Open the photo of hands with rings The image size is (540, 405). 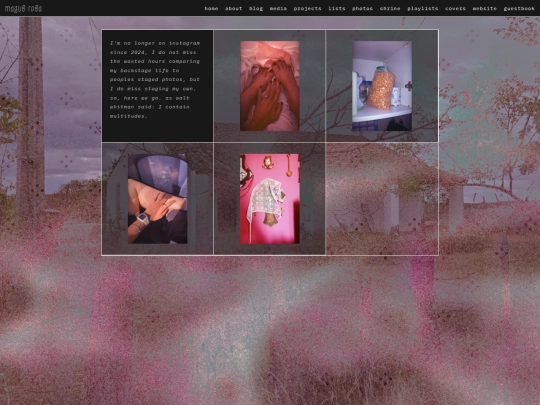pyautogui.click(x=270, y=86)
